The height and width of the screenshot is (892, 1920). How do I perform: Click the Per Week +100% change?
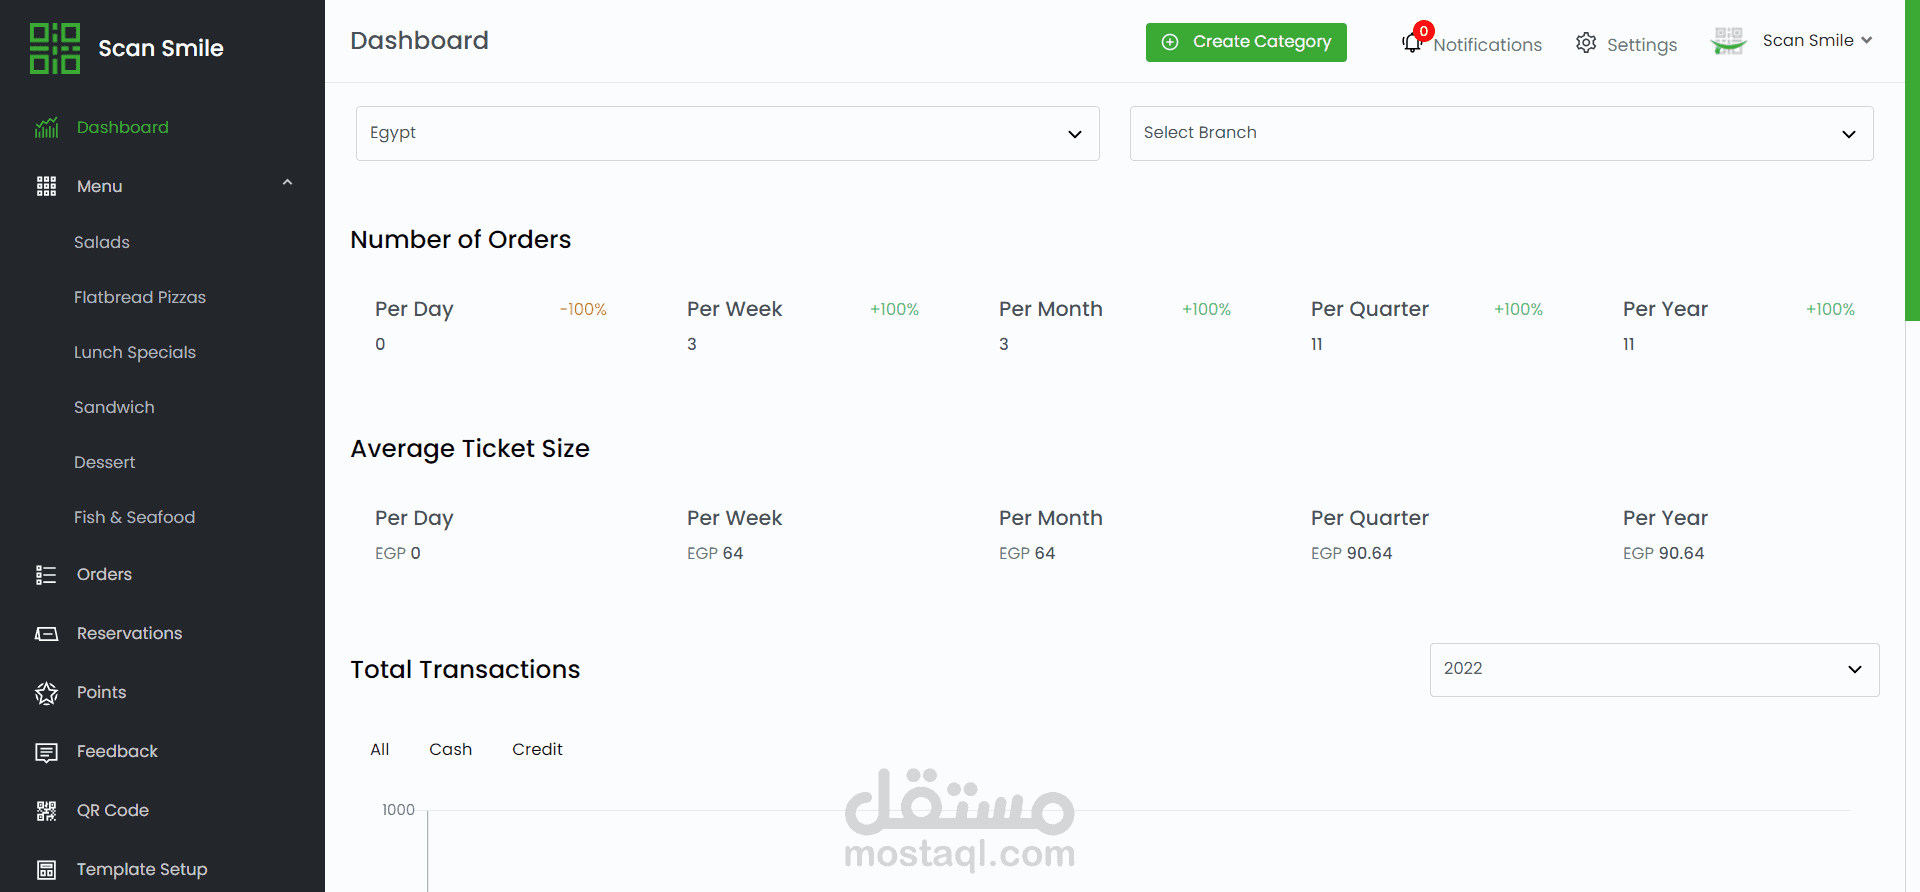[894, 310]
